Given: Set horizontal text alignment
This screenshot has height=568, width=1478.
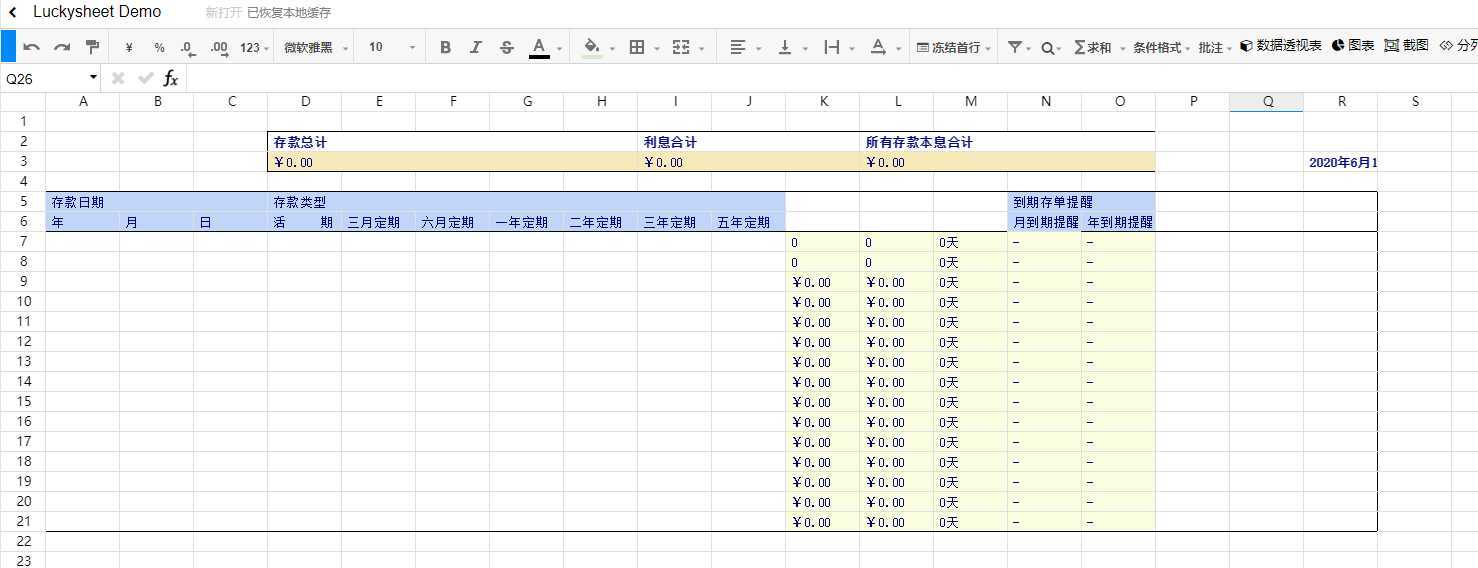Looking at the screenshot, I should pyautogui.click(x=738, y=47).
